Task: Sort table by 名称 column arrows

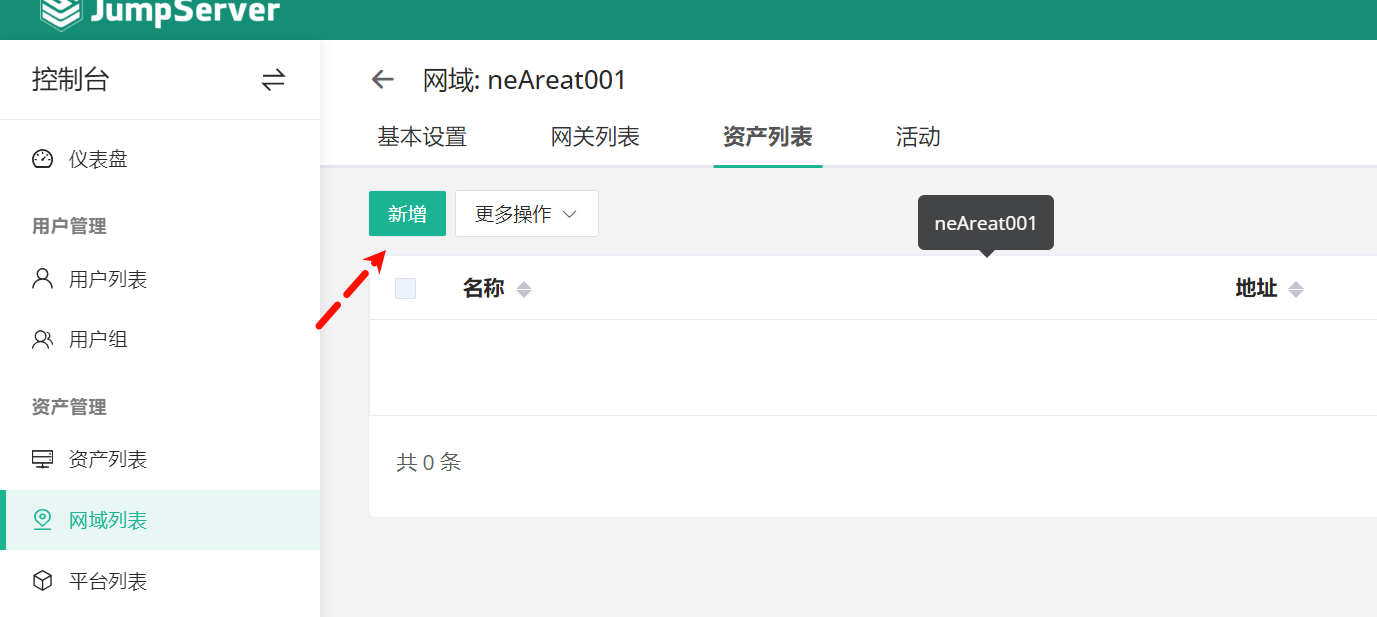Action: point(523,289)
